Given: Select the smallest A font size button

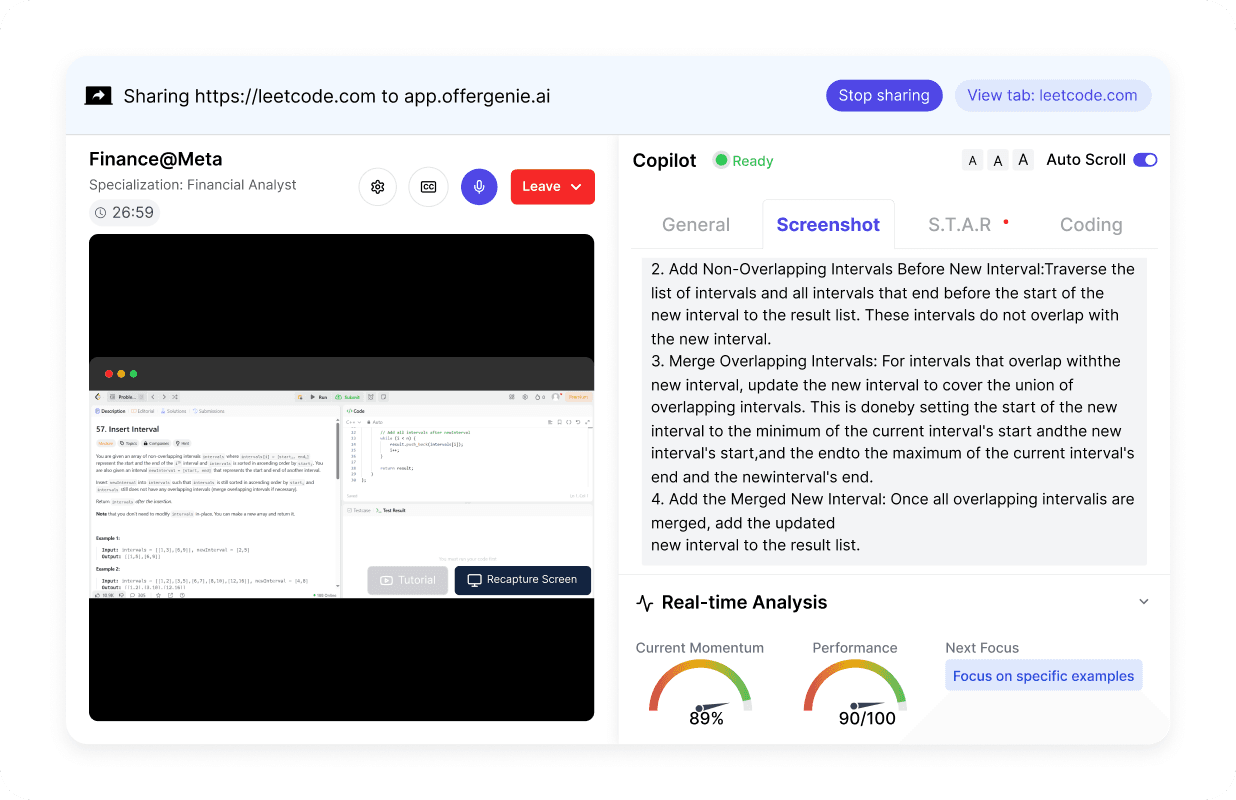Looking at the screenshot, I should pyautogui.click(x=973, y=160).
